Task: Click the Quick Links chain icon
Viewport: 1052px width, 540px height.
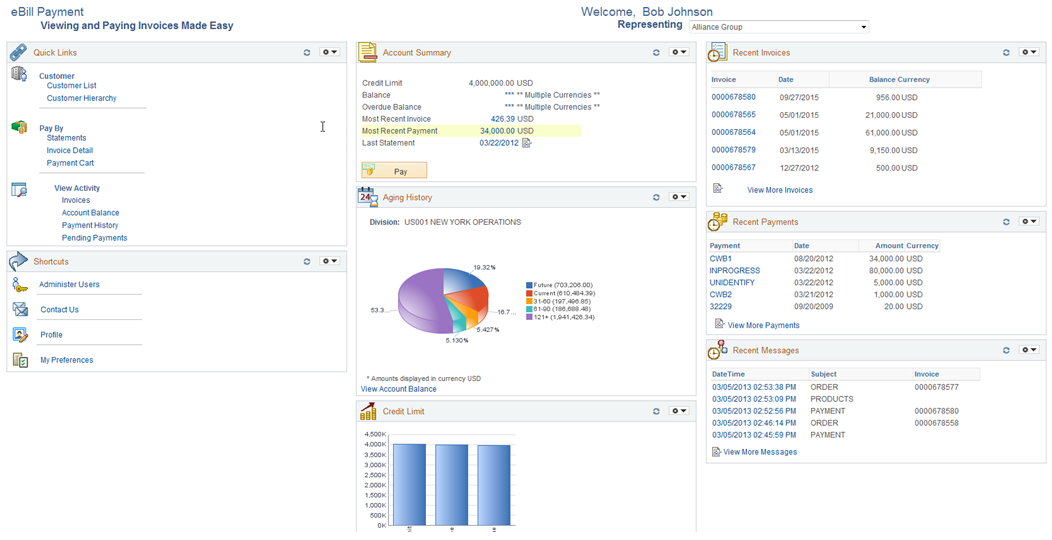Action: pos(18,52)
